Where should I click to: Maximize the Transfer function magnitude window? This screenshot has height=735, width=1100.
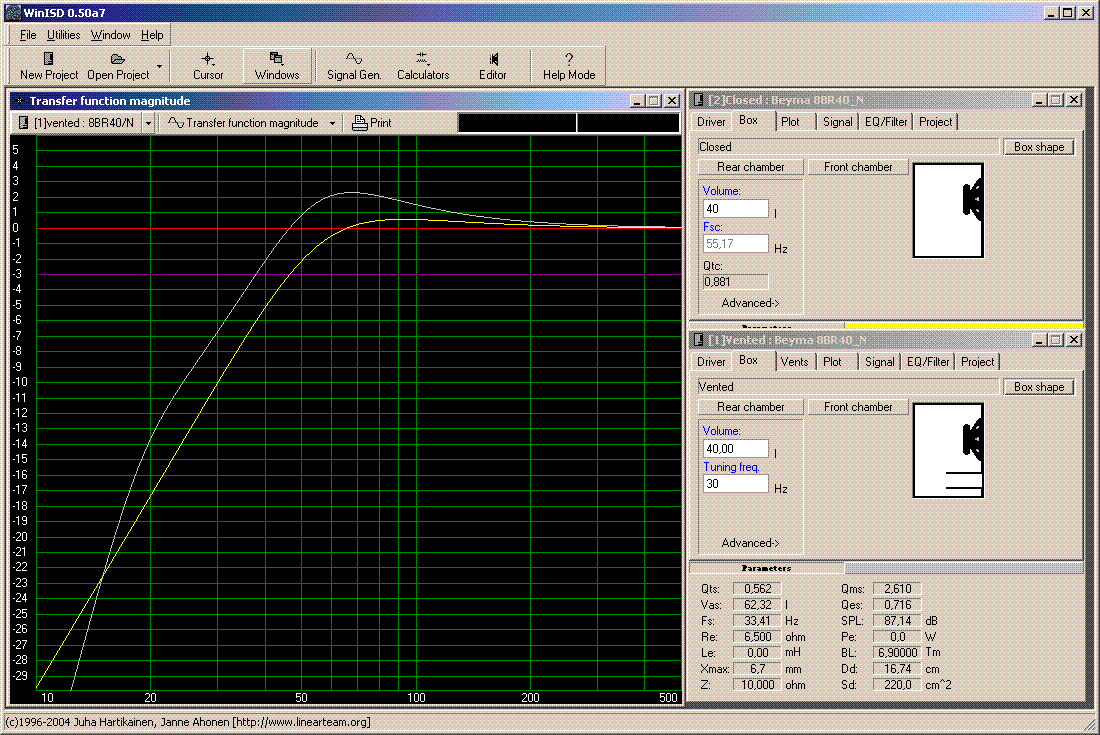[x=654, y=101]
